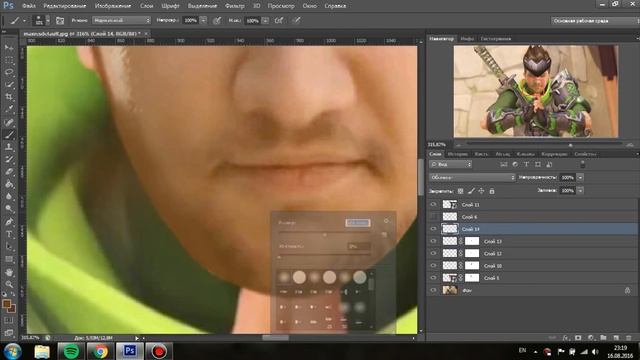Select the Healing Brush tool
The width and height of the screenshot is (640, 360).
(x=9, y=122)
